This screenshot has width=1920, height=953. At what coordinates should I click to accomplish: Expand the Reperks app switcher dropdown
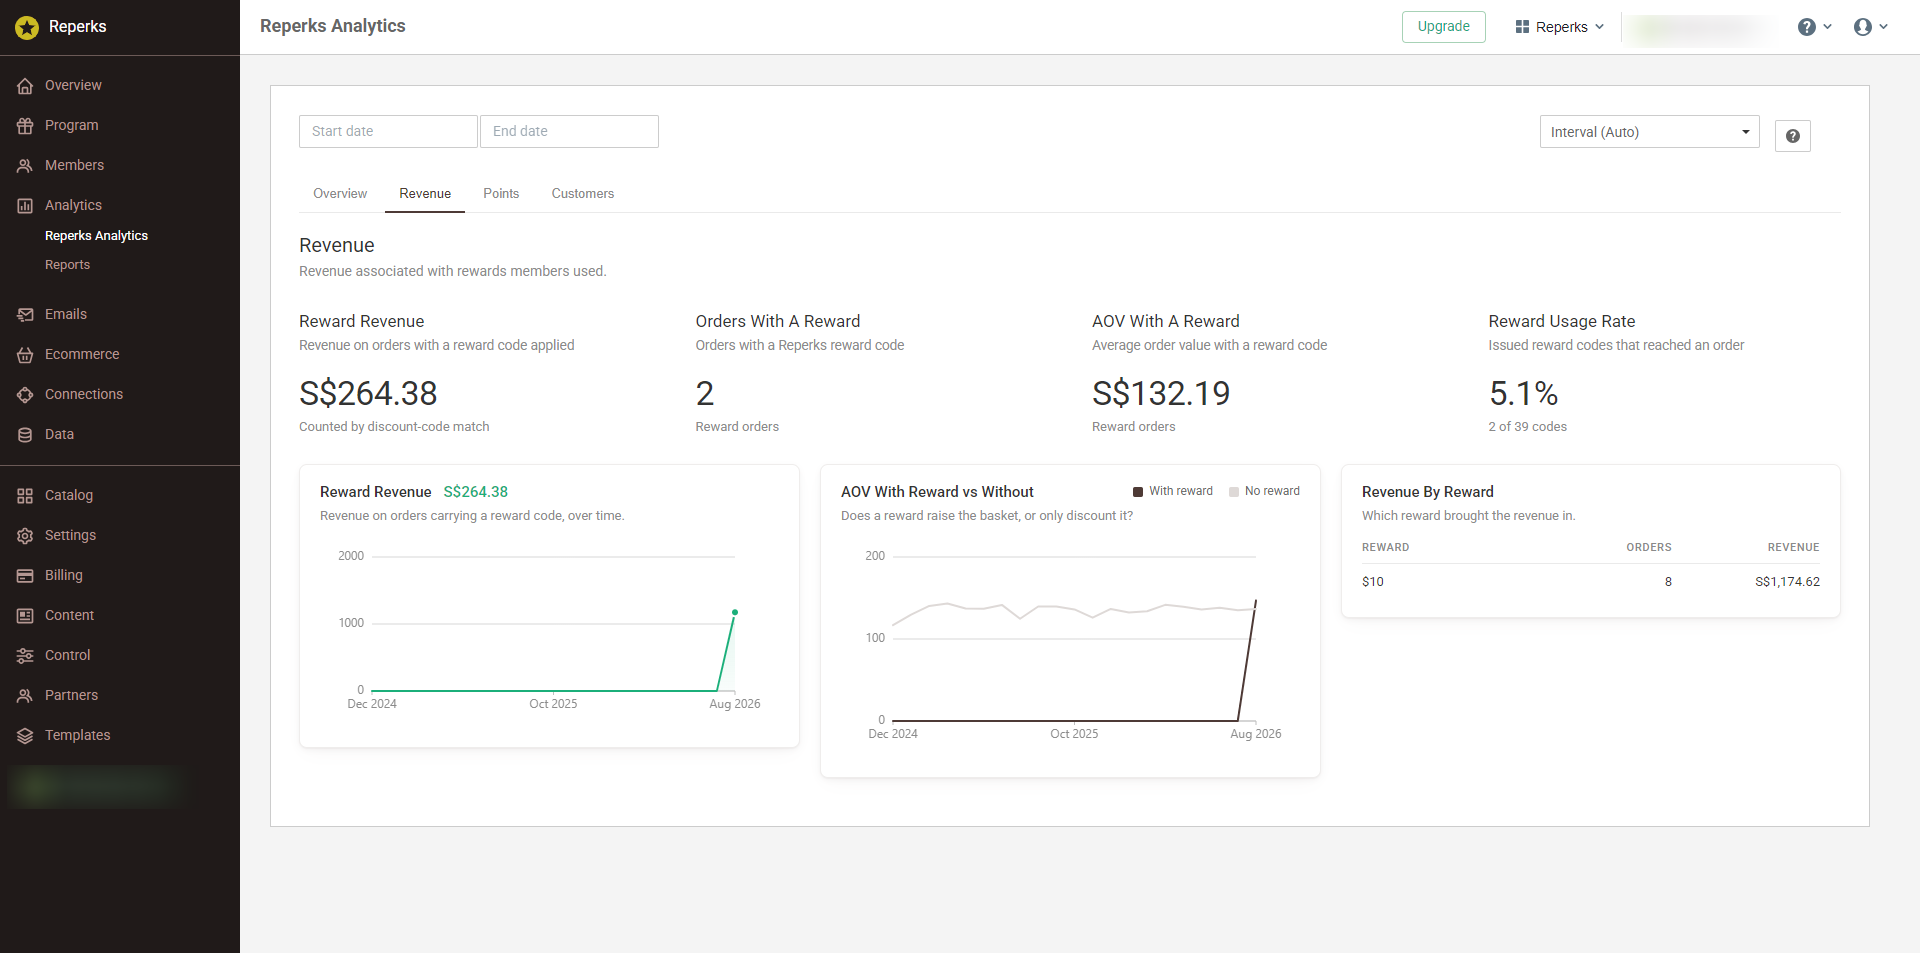pos(1560,27)
